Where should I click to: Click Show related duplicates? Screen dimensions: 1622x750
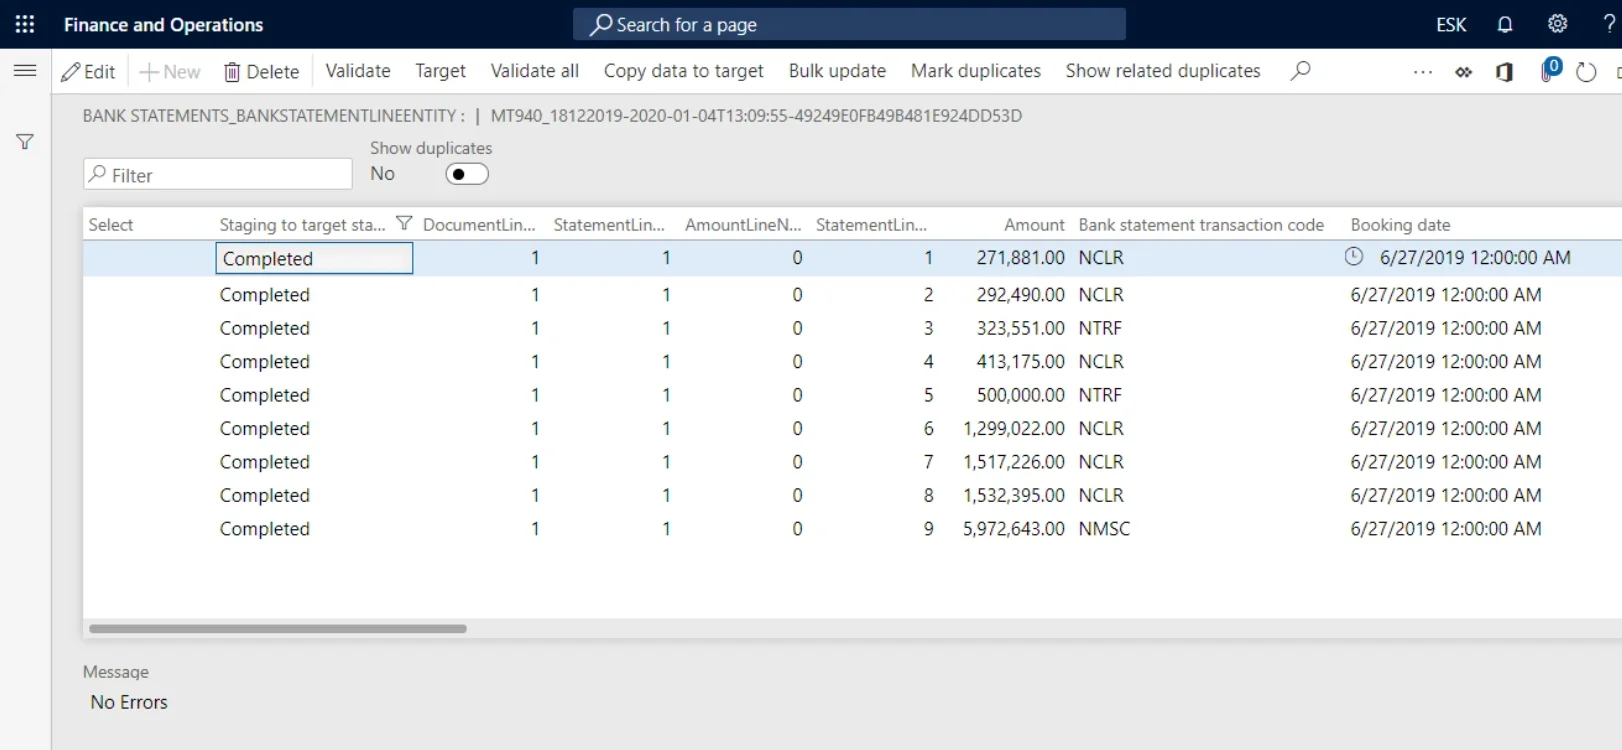coord(1163,71)
